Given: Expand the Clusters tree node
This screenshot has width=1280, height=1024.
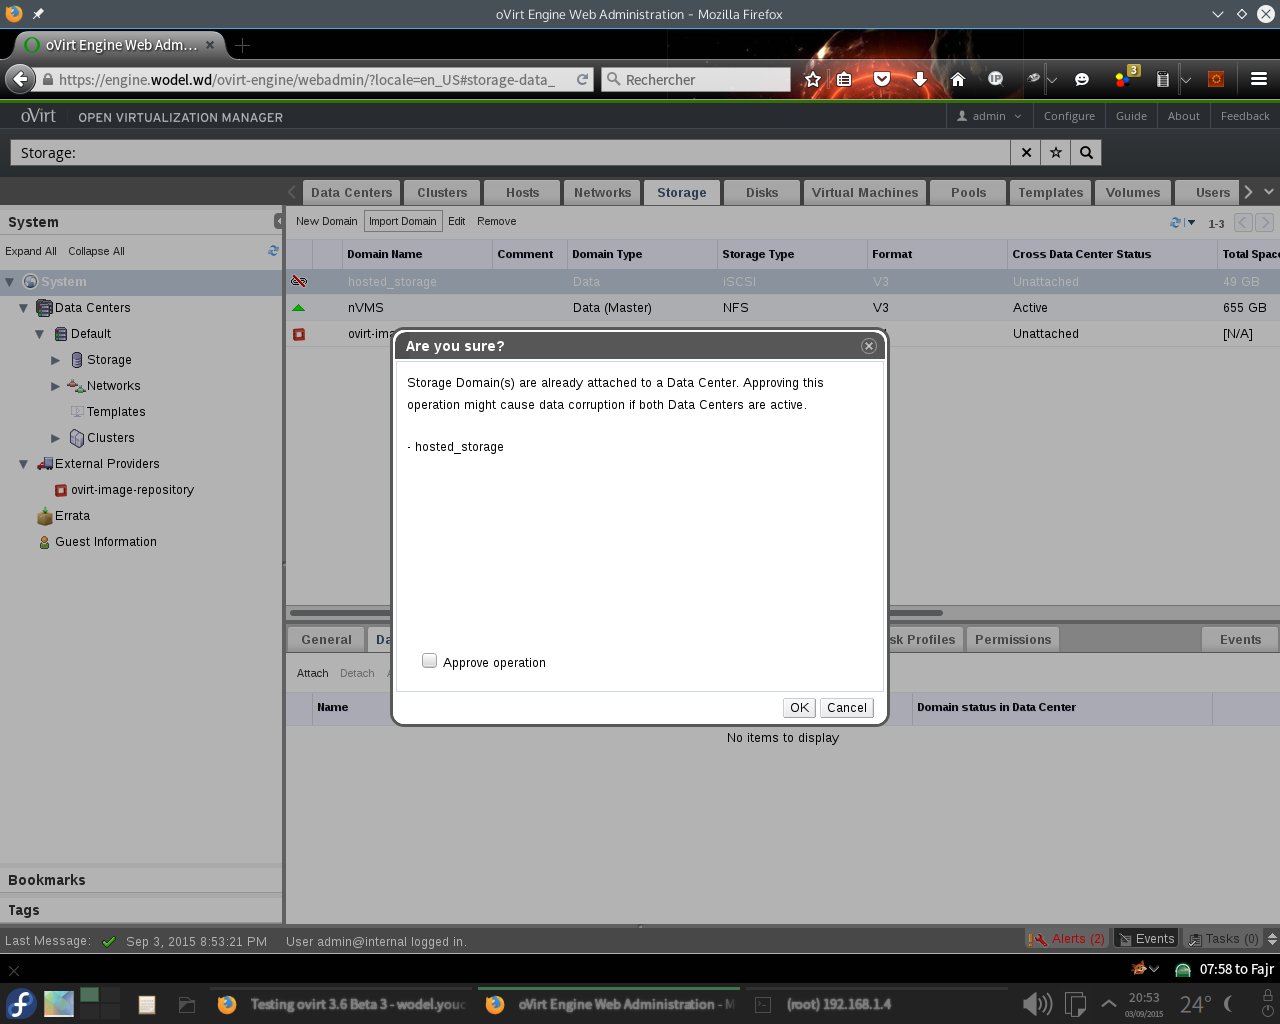Looking at the screenshot, I should pos(56,438).
